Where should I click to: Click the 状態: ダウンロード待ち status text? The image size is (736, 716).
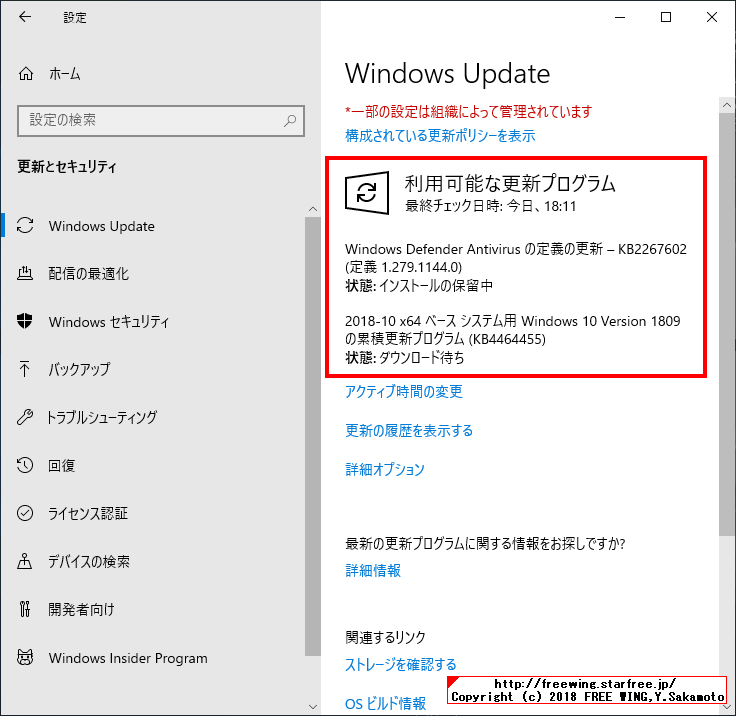click(405, 358)
